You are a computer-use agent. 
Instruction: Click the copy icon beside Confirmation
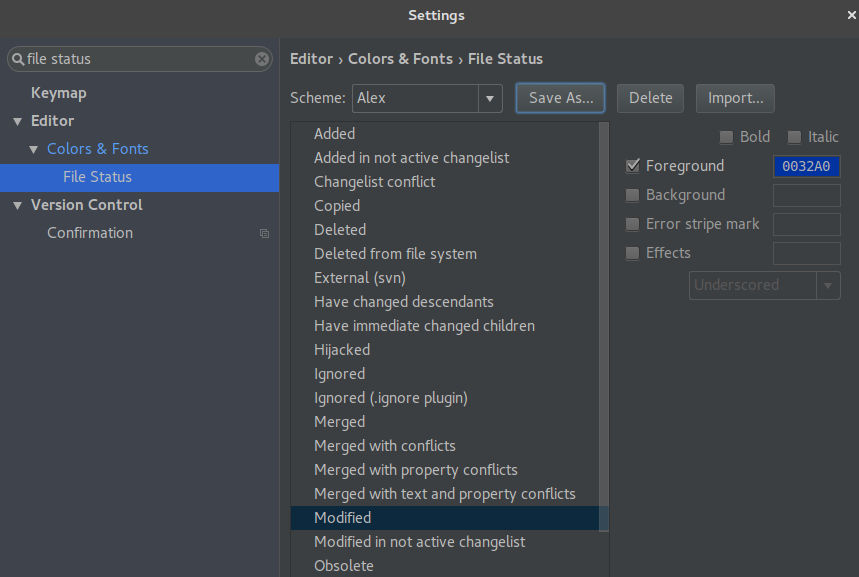[x=264, y=233]
